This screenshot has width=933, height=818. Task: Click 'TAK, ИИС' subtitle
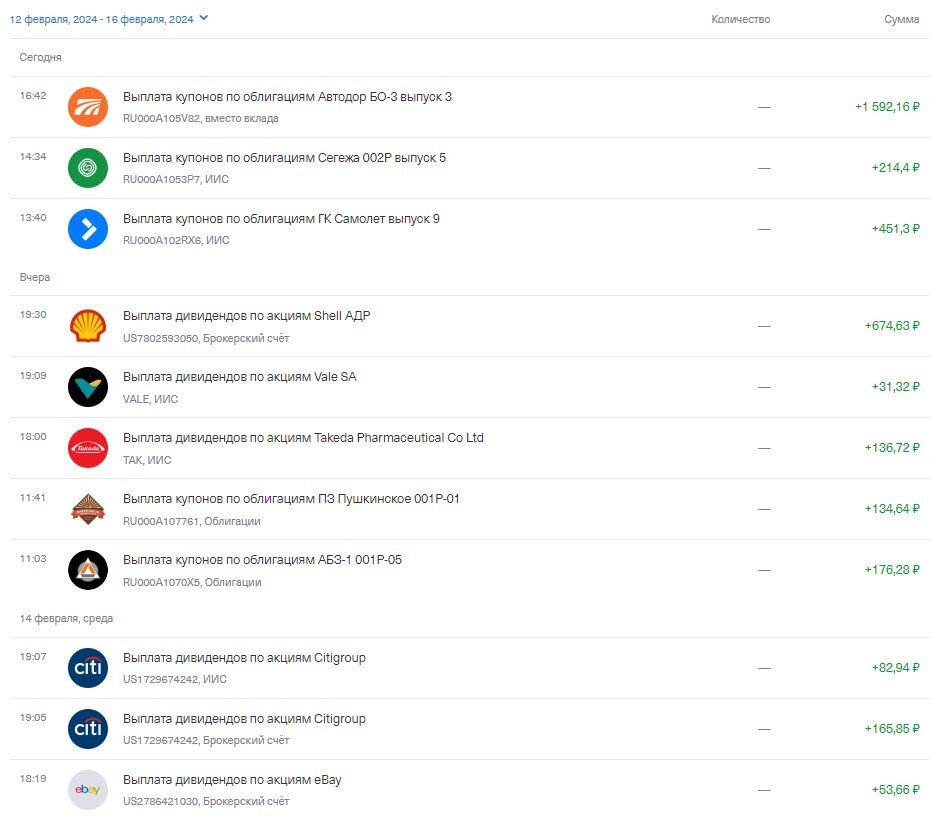pyautogui.click(x=147, y=460)
